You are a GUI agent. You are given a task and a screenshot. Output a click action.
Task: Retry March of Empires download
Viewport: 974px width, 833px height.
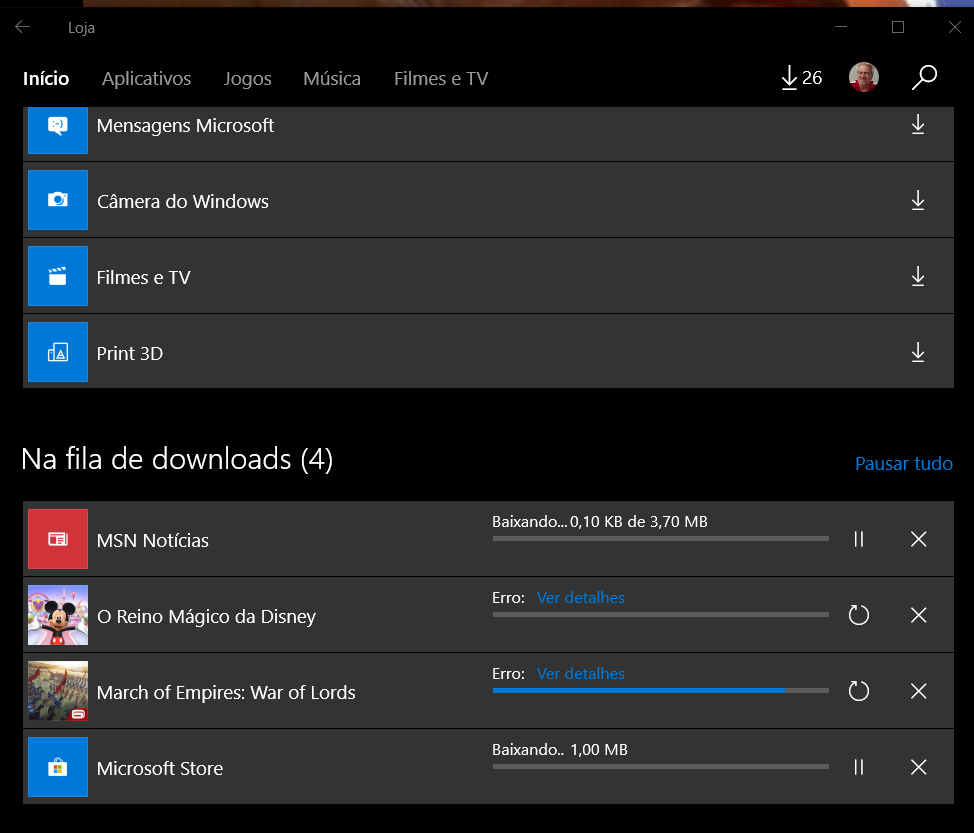click(x=858, y=691)
